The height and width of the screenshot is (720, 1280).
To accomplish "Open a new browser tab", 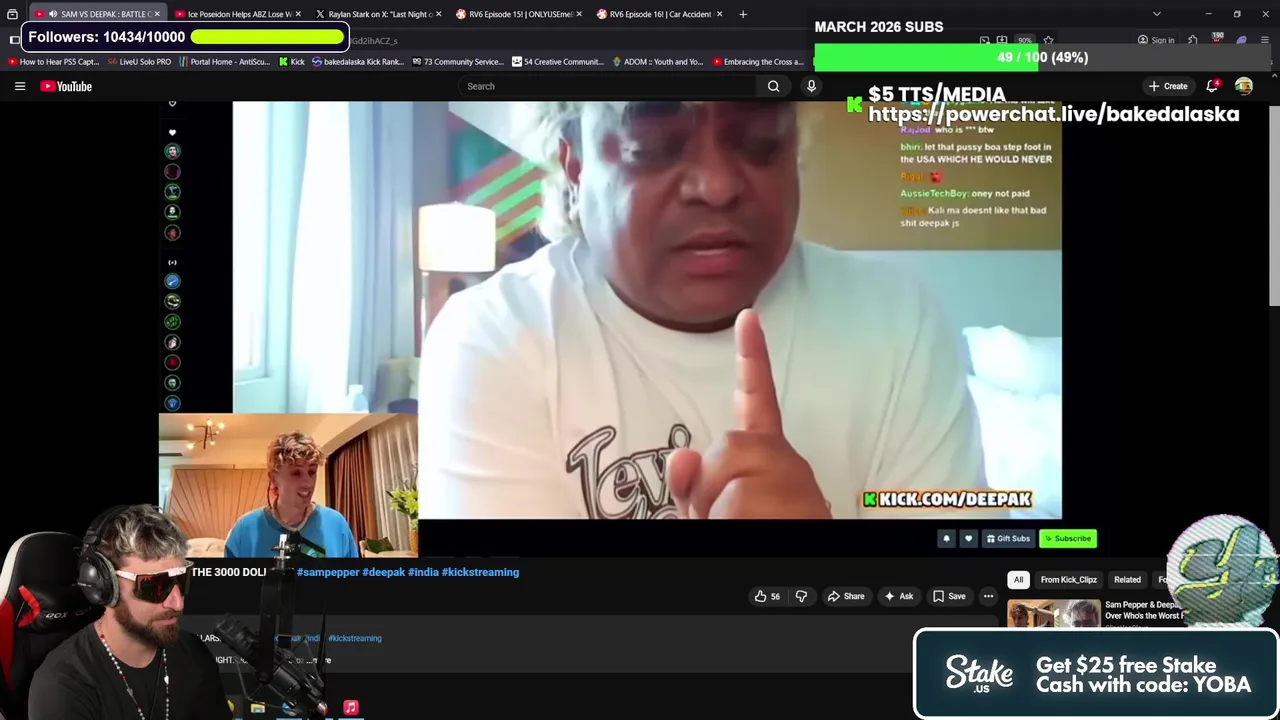I will 743,14.
